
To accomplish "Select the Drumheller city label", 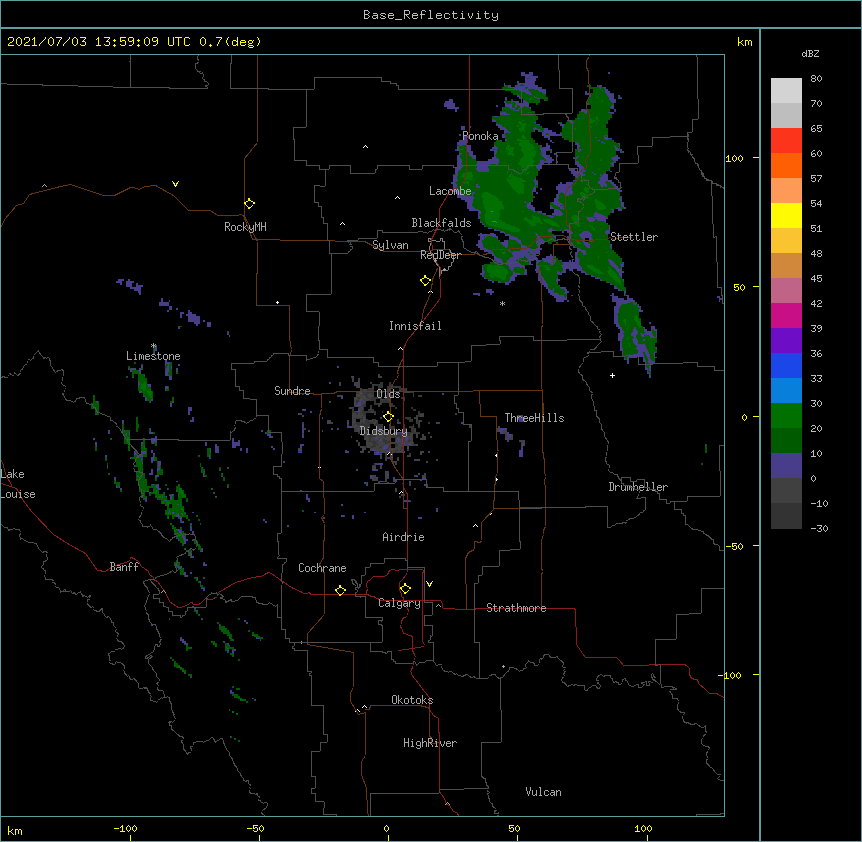I will [x=638, y=487].
